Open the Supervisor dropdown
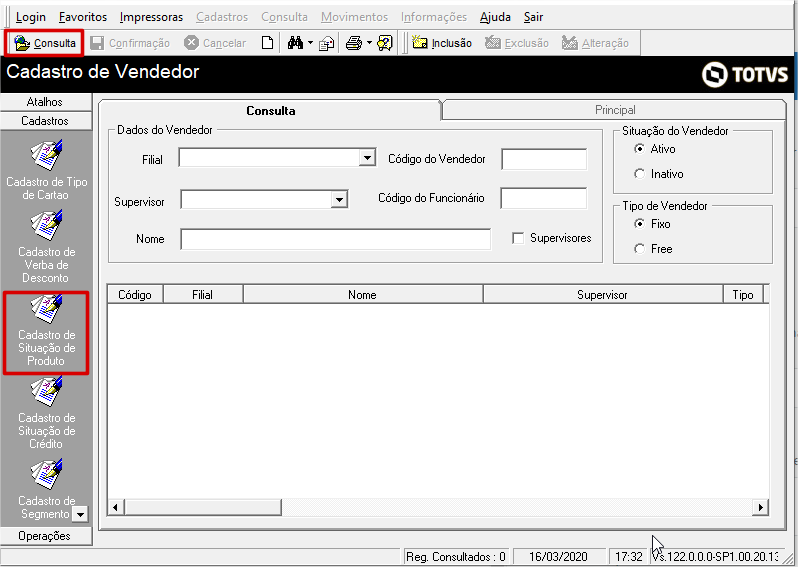The height and width of the screenshot is (567, 798). 339,200
